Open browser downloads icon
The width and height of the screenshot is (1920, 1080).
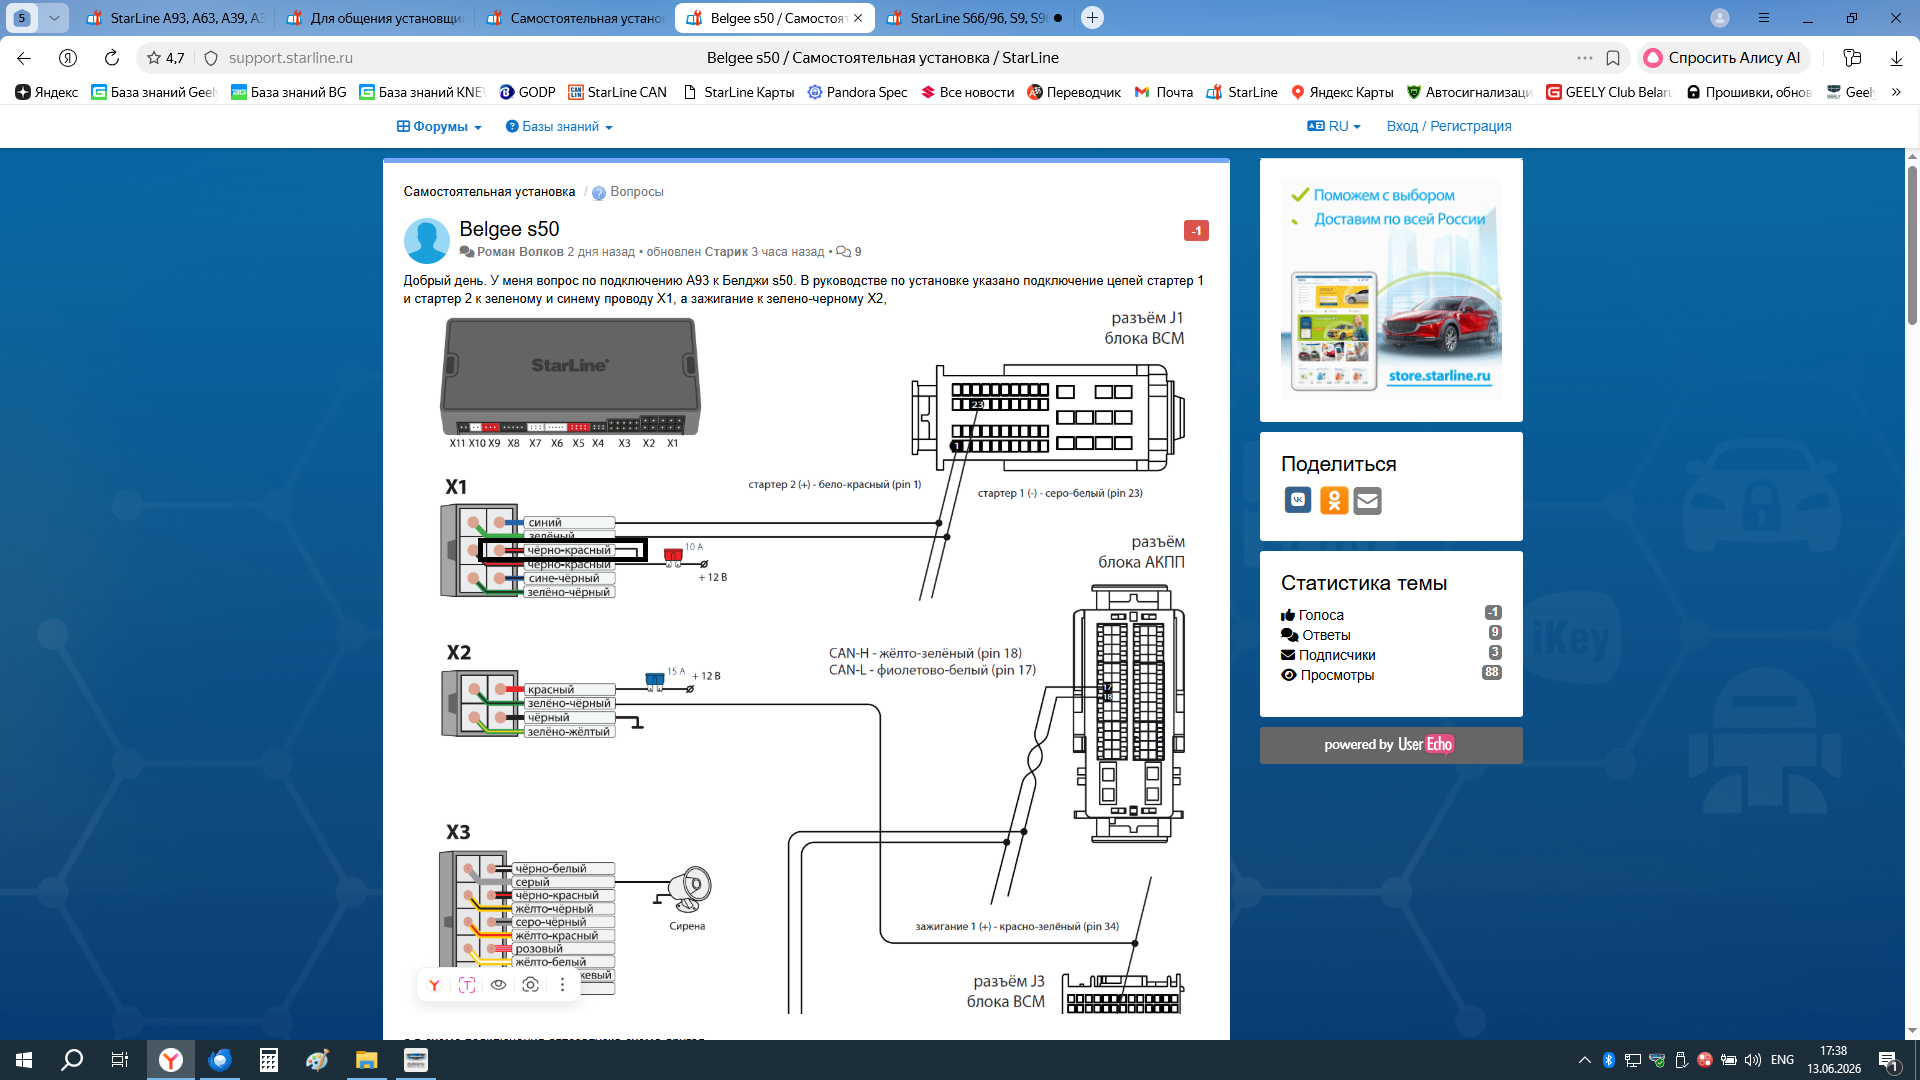[x=1896, y=58]
